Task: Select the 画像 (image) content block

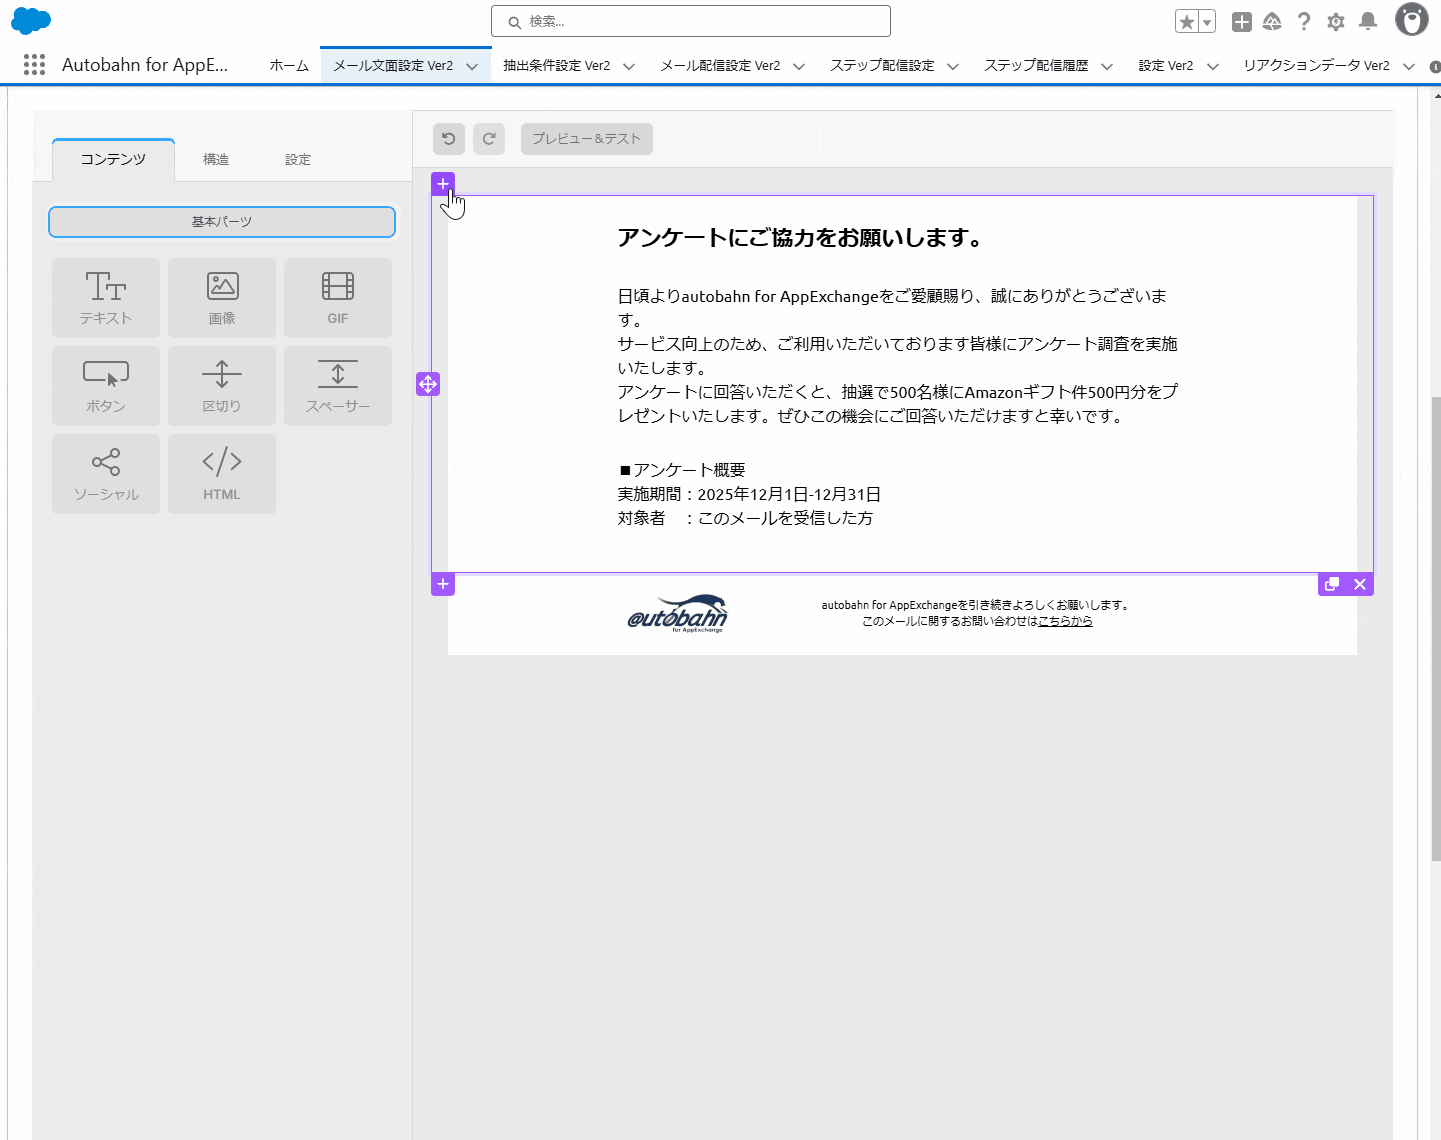Action: click(222, 297)
